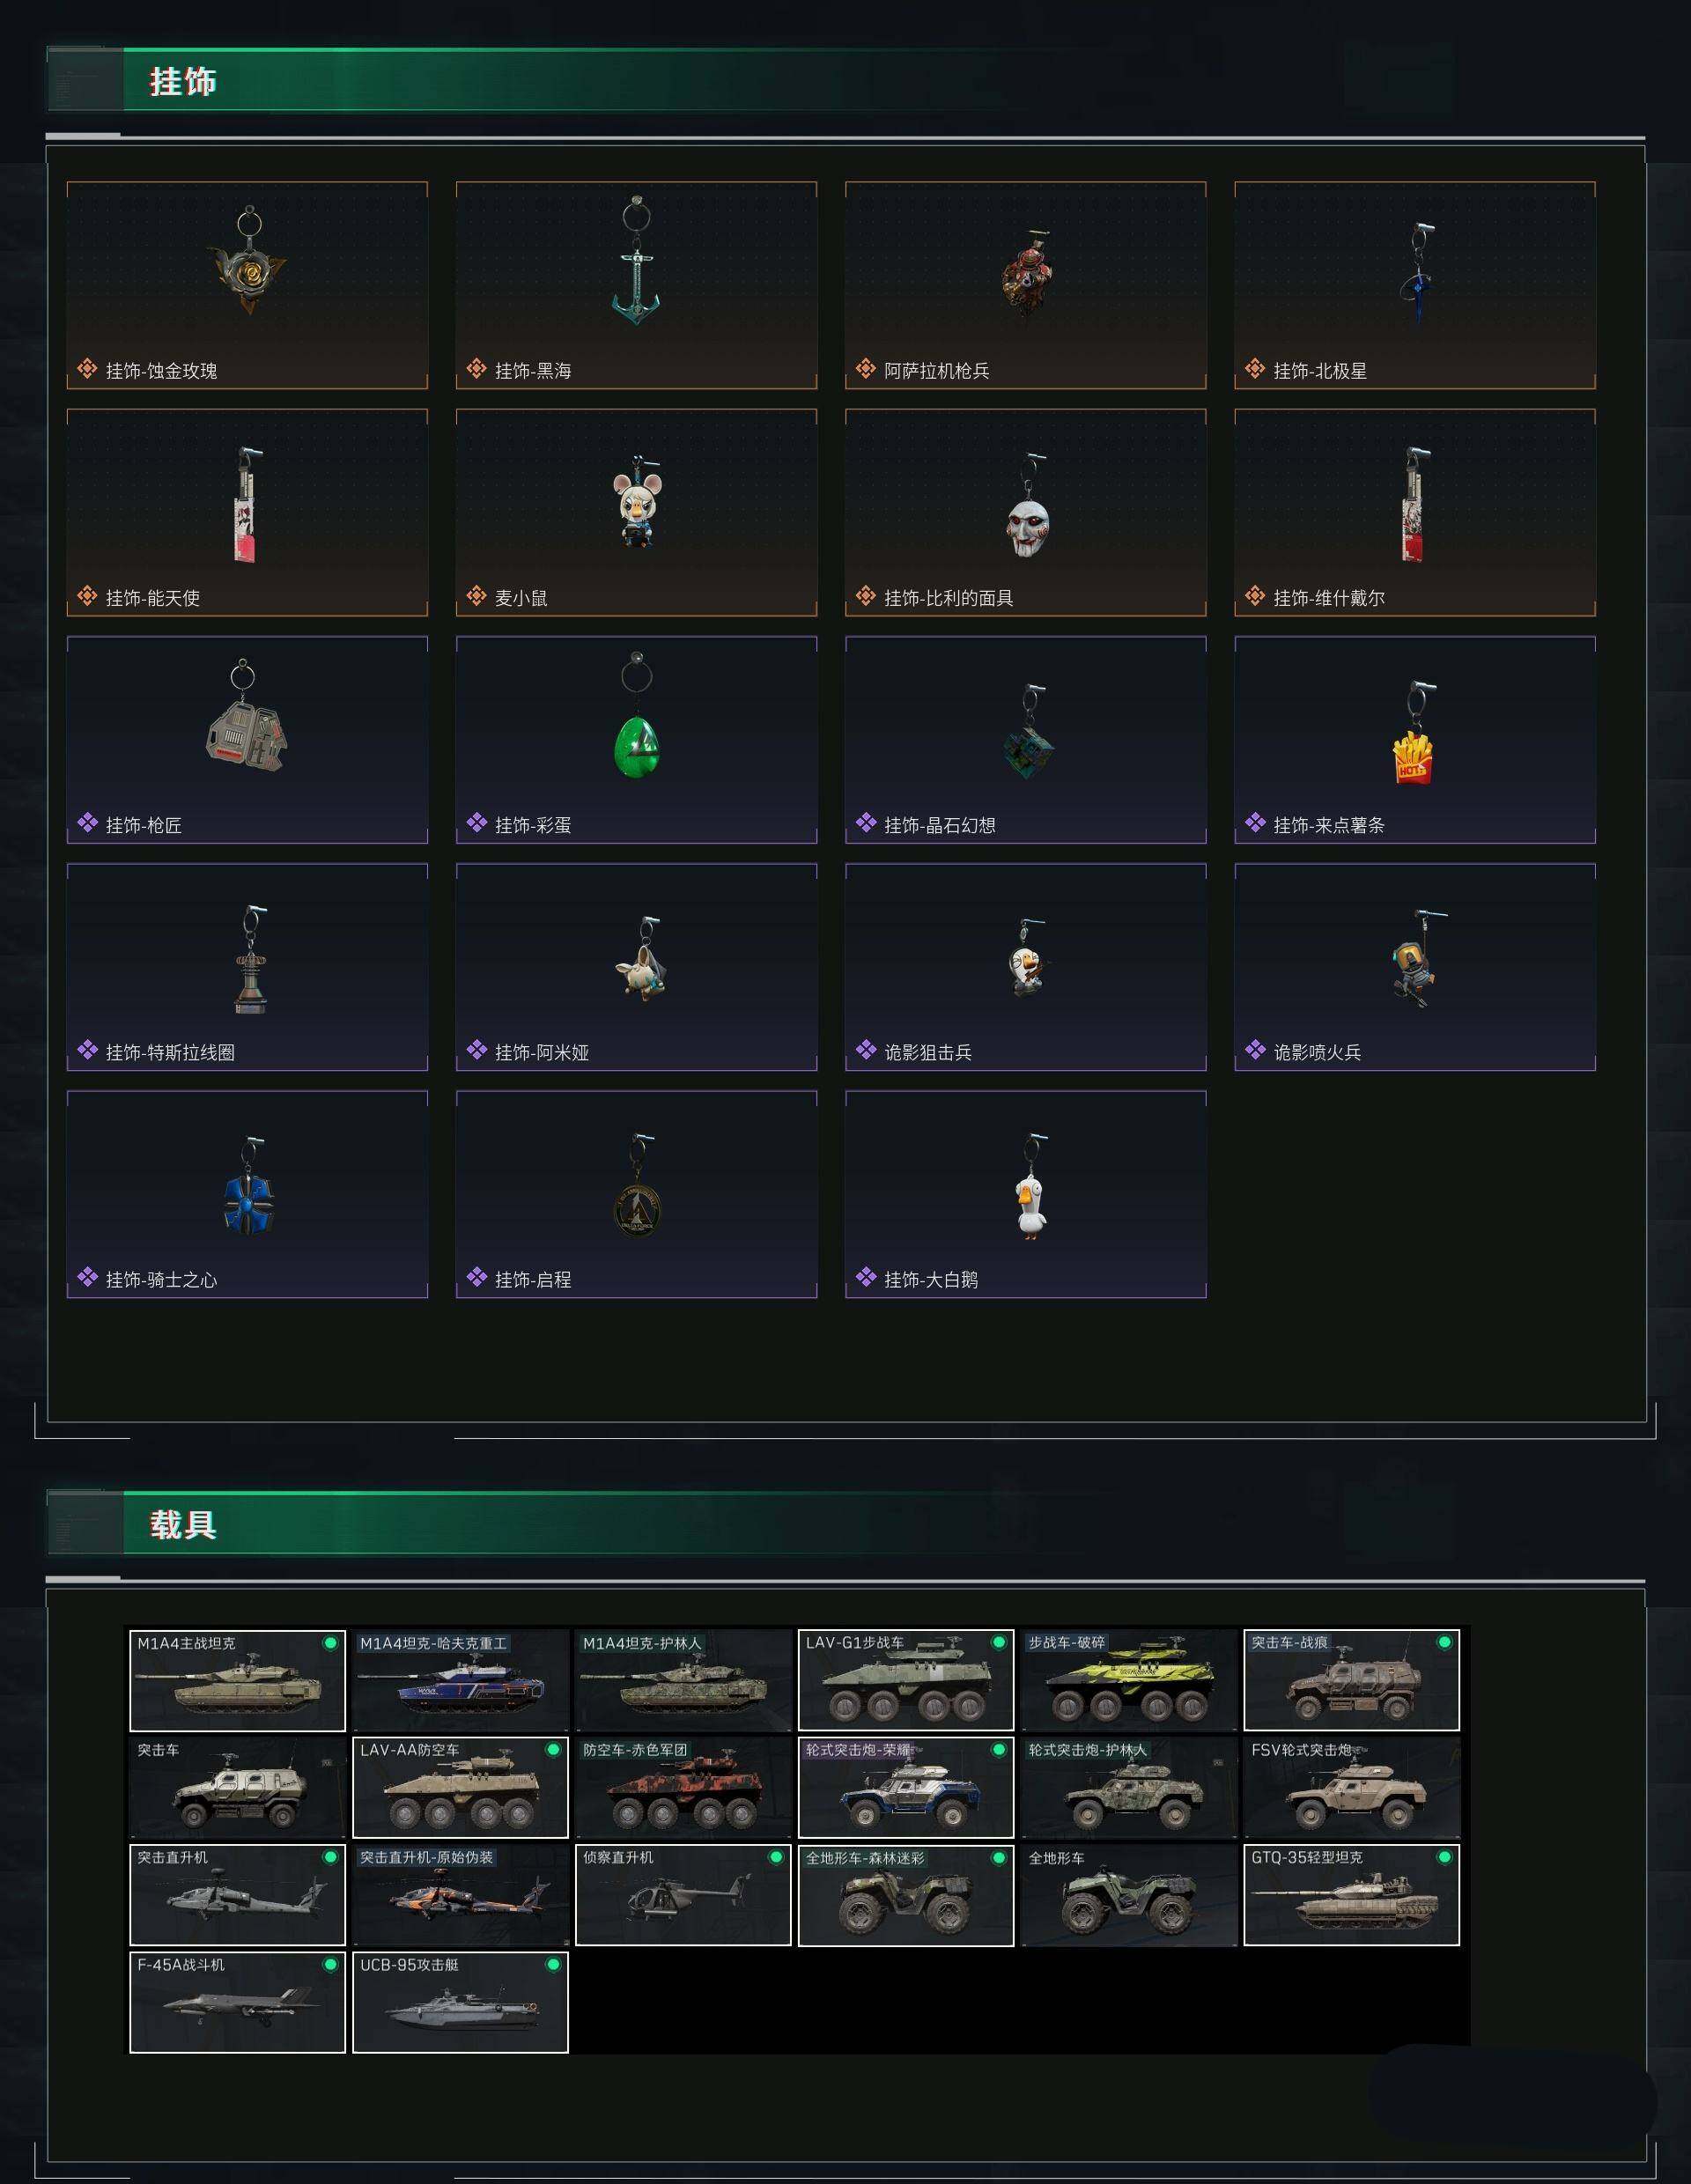Viewport: 1691px width, 2184px height.
Task: Toggle green indicator on F-45A战斗机
Action: point(330,1964)
